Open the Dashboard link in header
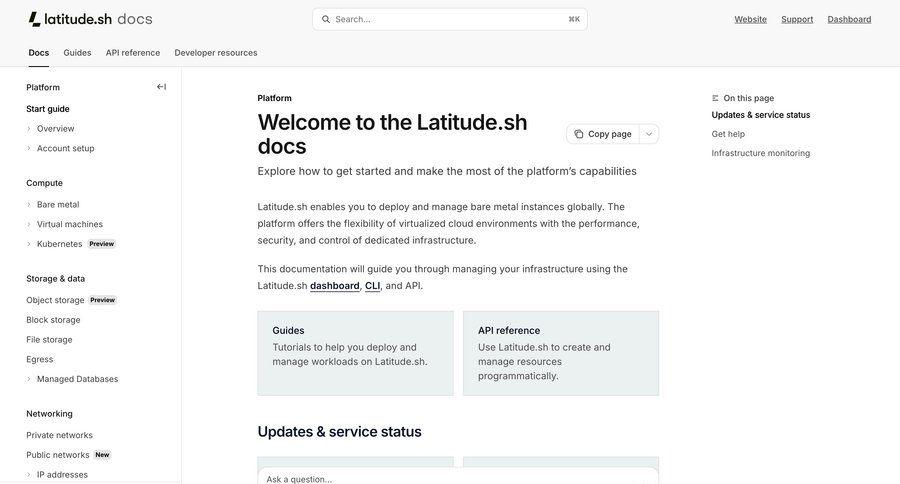This screenshot has width=900, height=484. 849,19
